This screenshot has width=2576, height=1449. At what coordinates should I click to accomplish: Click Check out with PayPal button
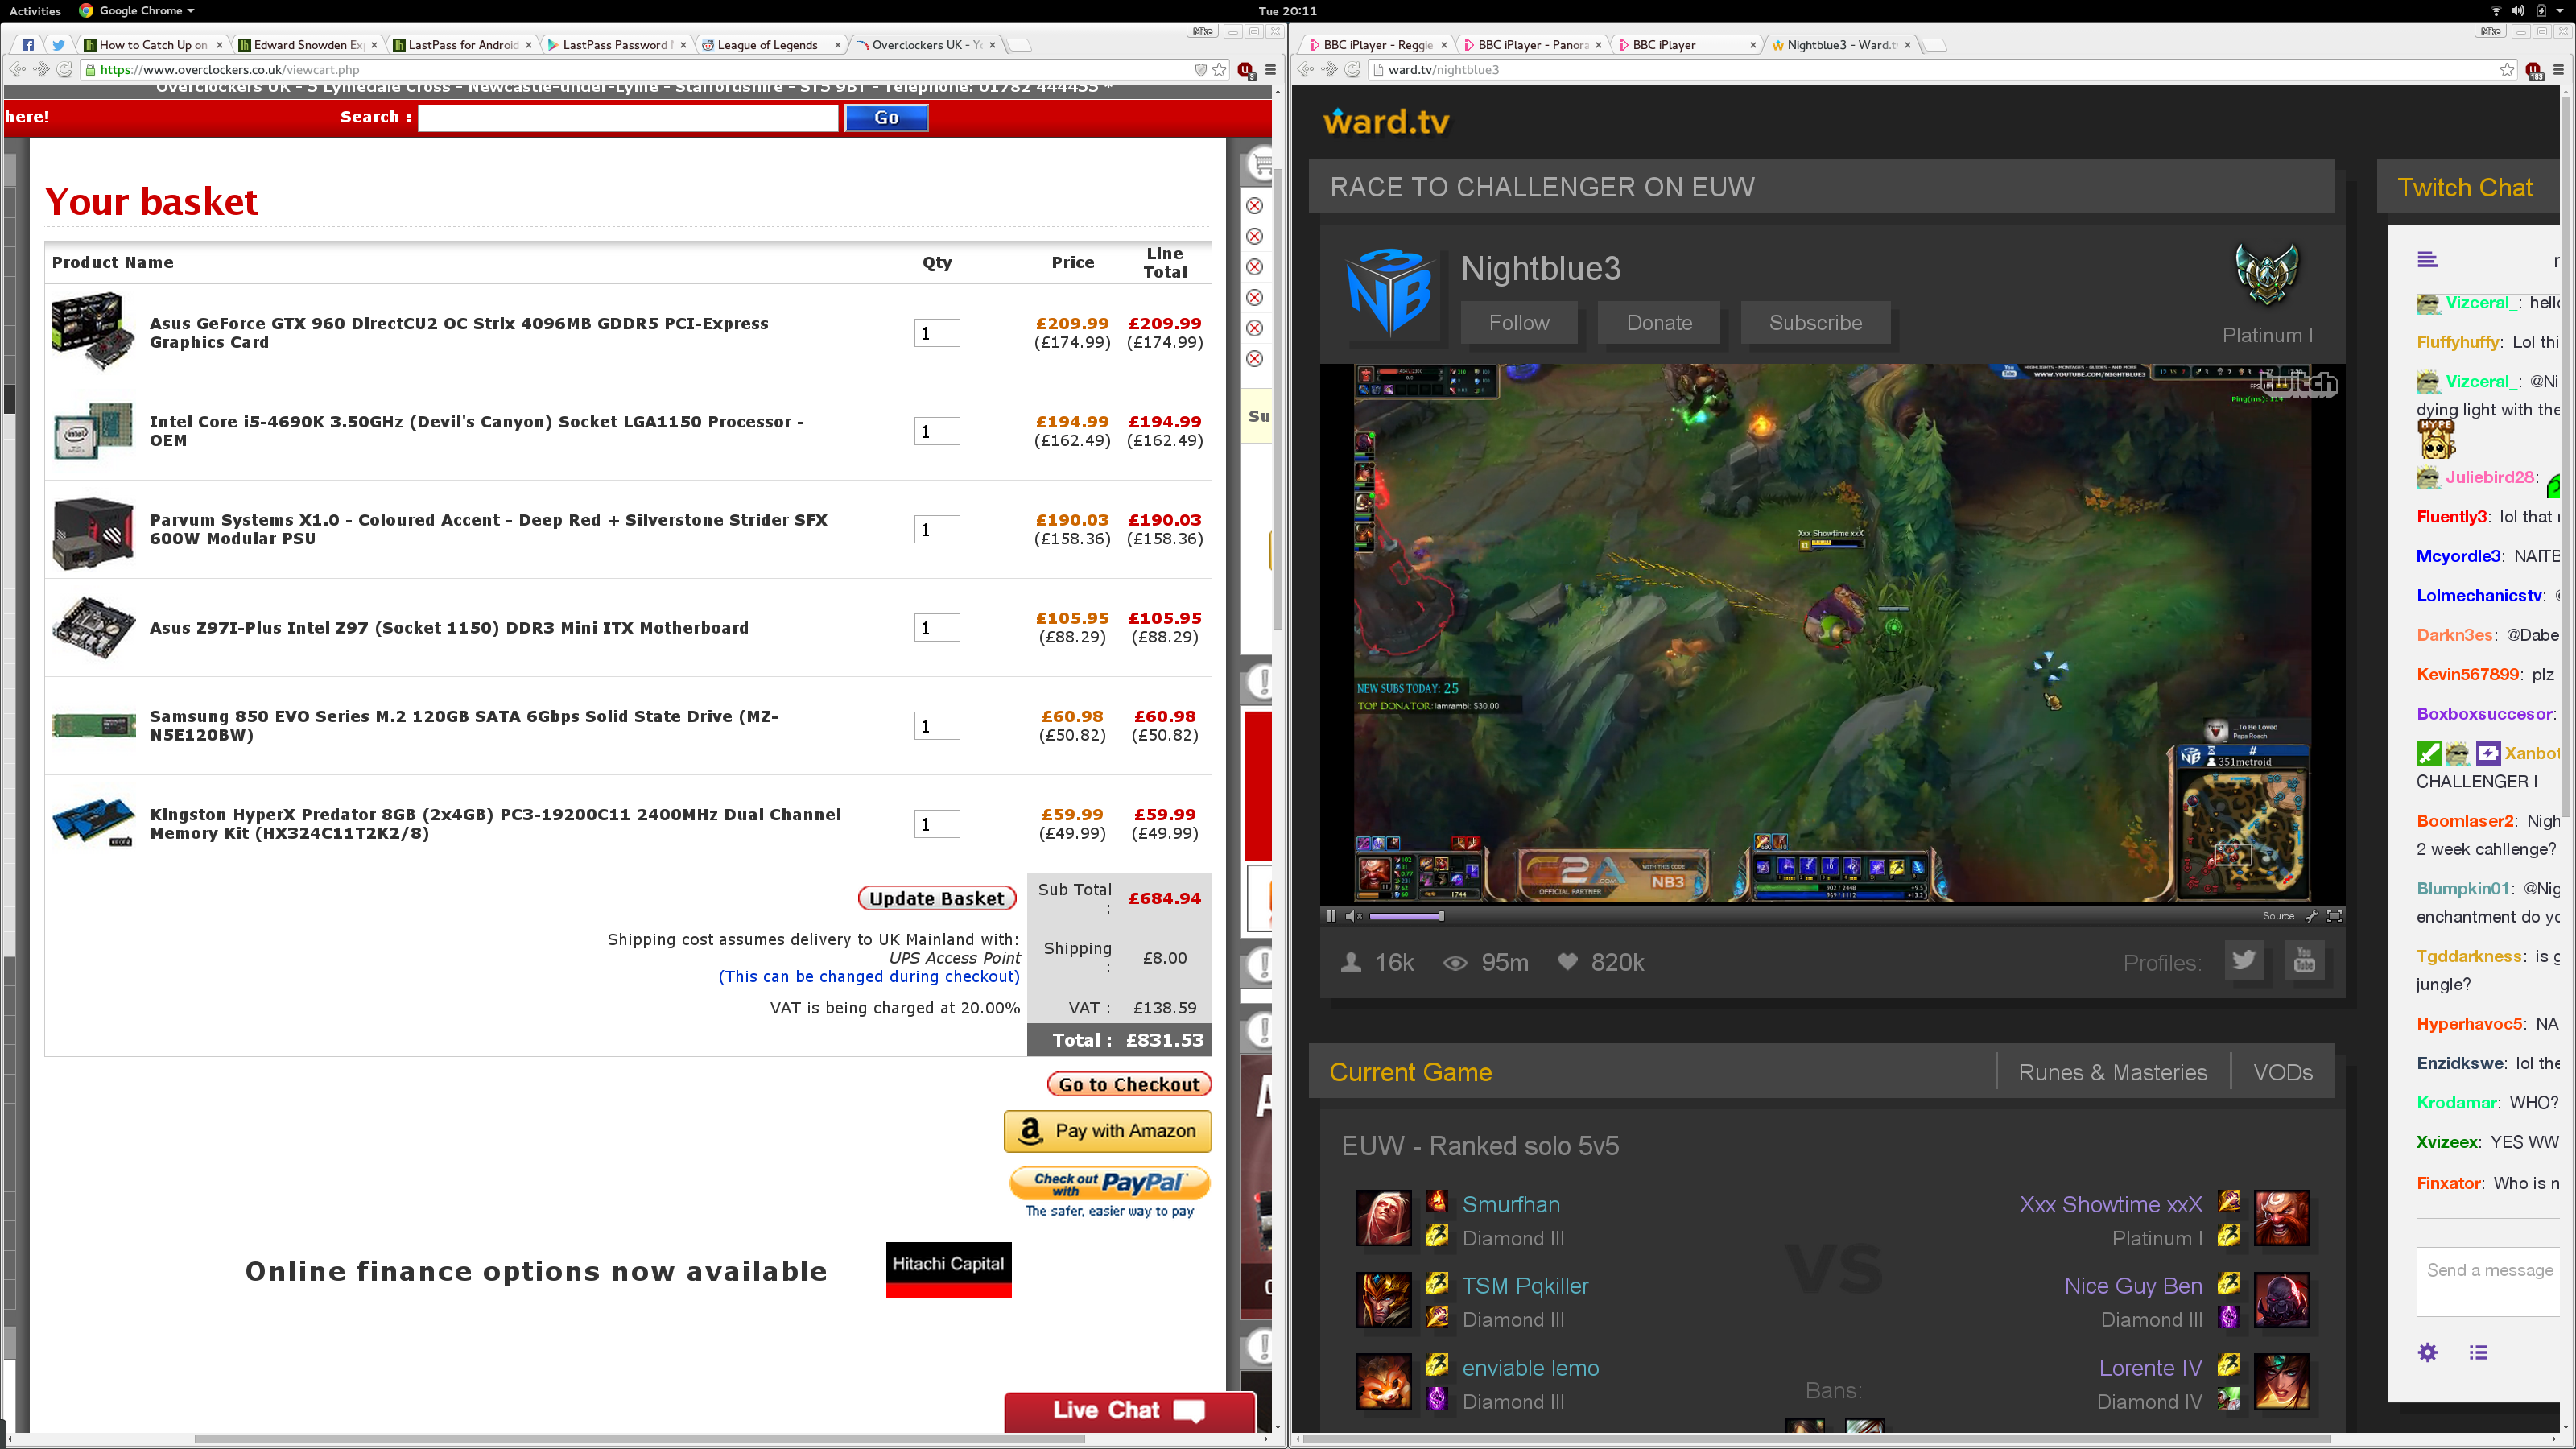(1109, 1184)
